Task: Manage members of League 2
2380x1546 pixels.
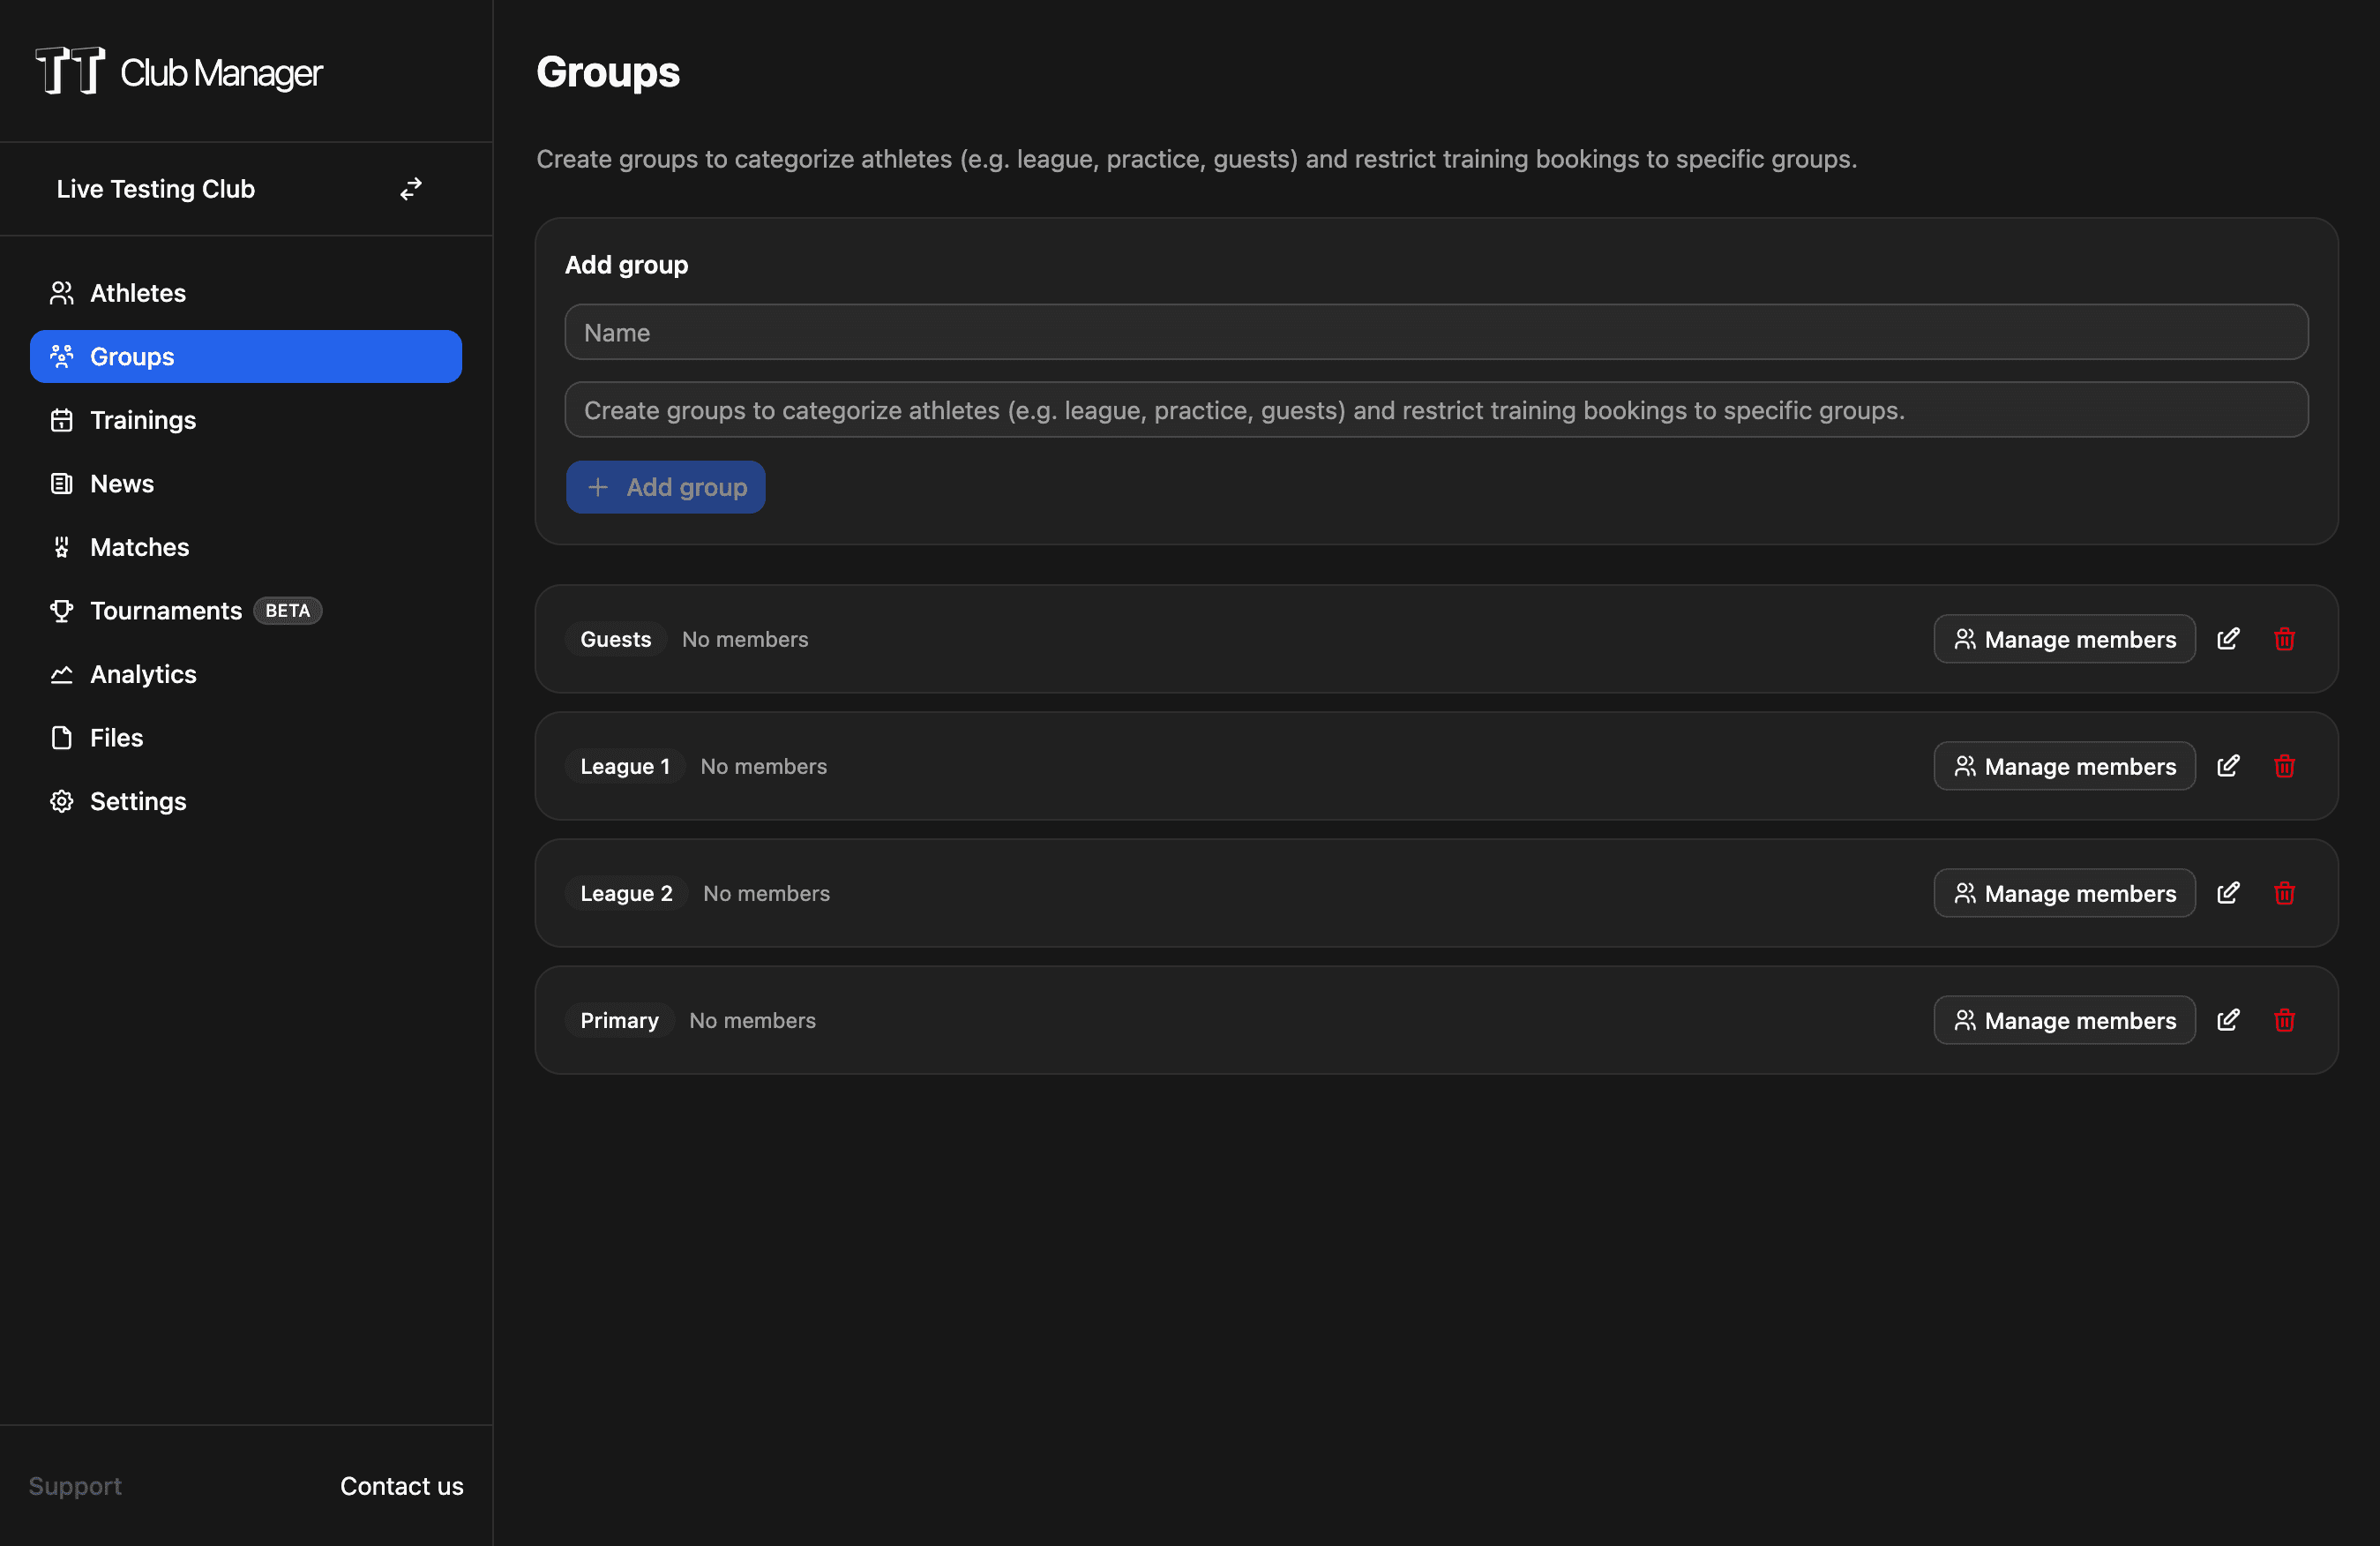Action: pos(2064,893)
